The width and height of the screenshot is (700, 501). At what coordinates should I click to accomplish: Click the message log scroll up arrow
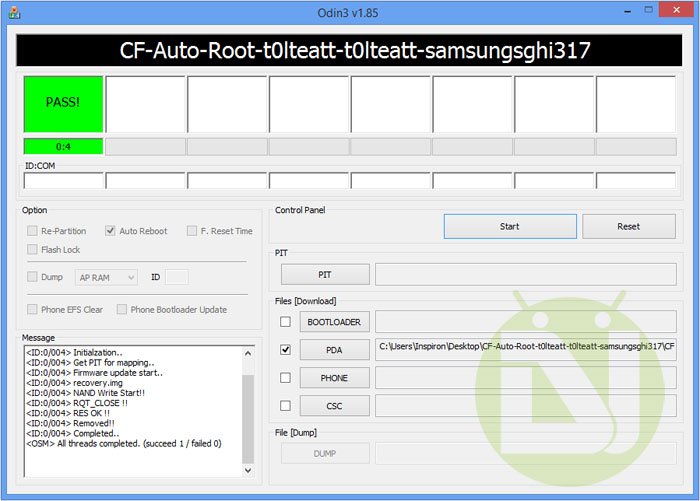pyautogui.click(x=248, y=353)
